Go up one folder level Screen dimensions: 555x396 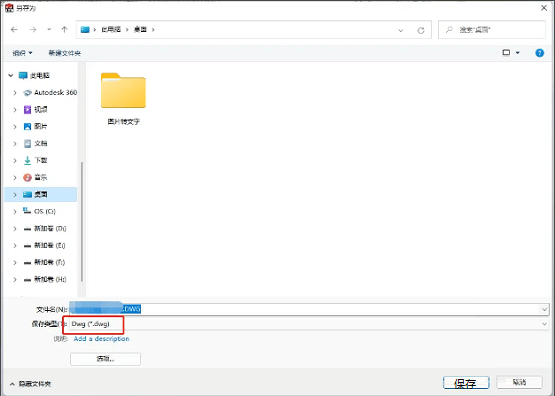click(x=64, y=30)
